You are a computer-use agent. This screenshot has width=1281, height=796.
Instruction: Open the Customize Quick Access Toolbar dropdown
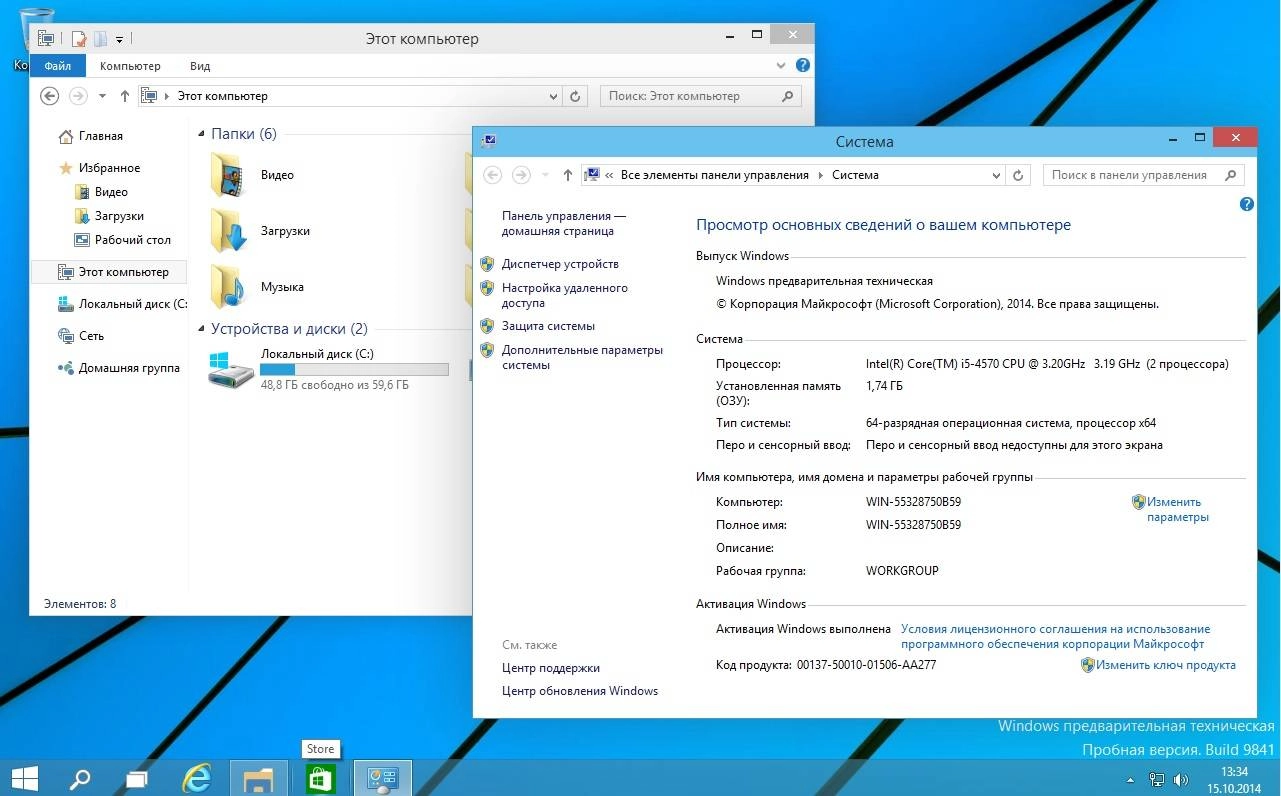[119, 40]
